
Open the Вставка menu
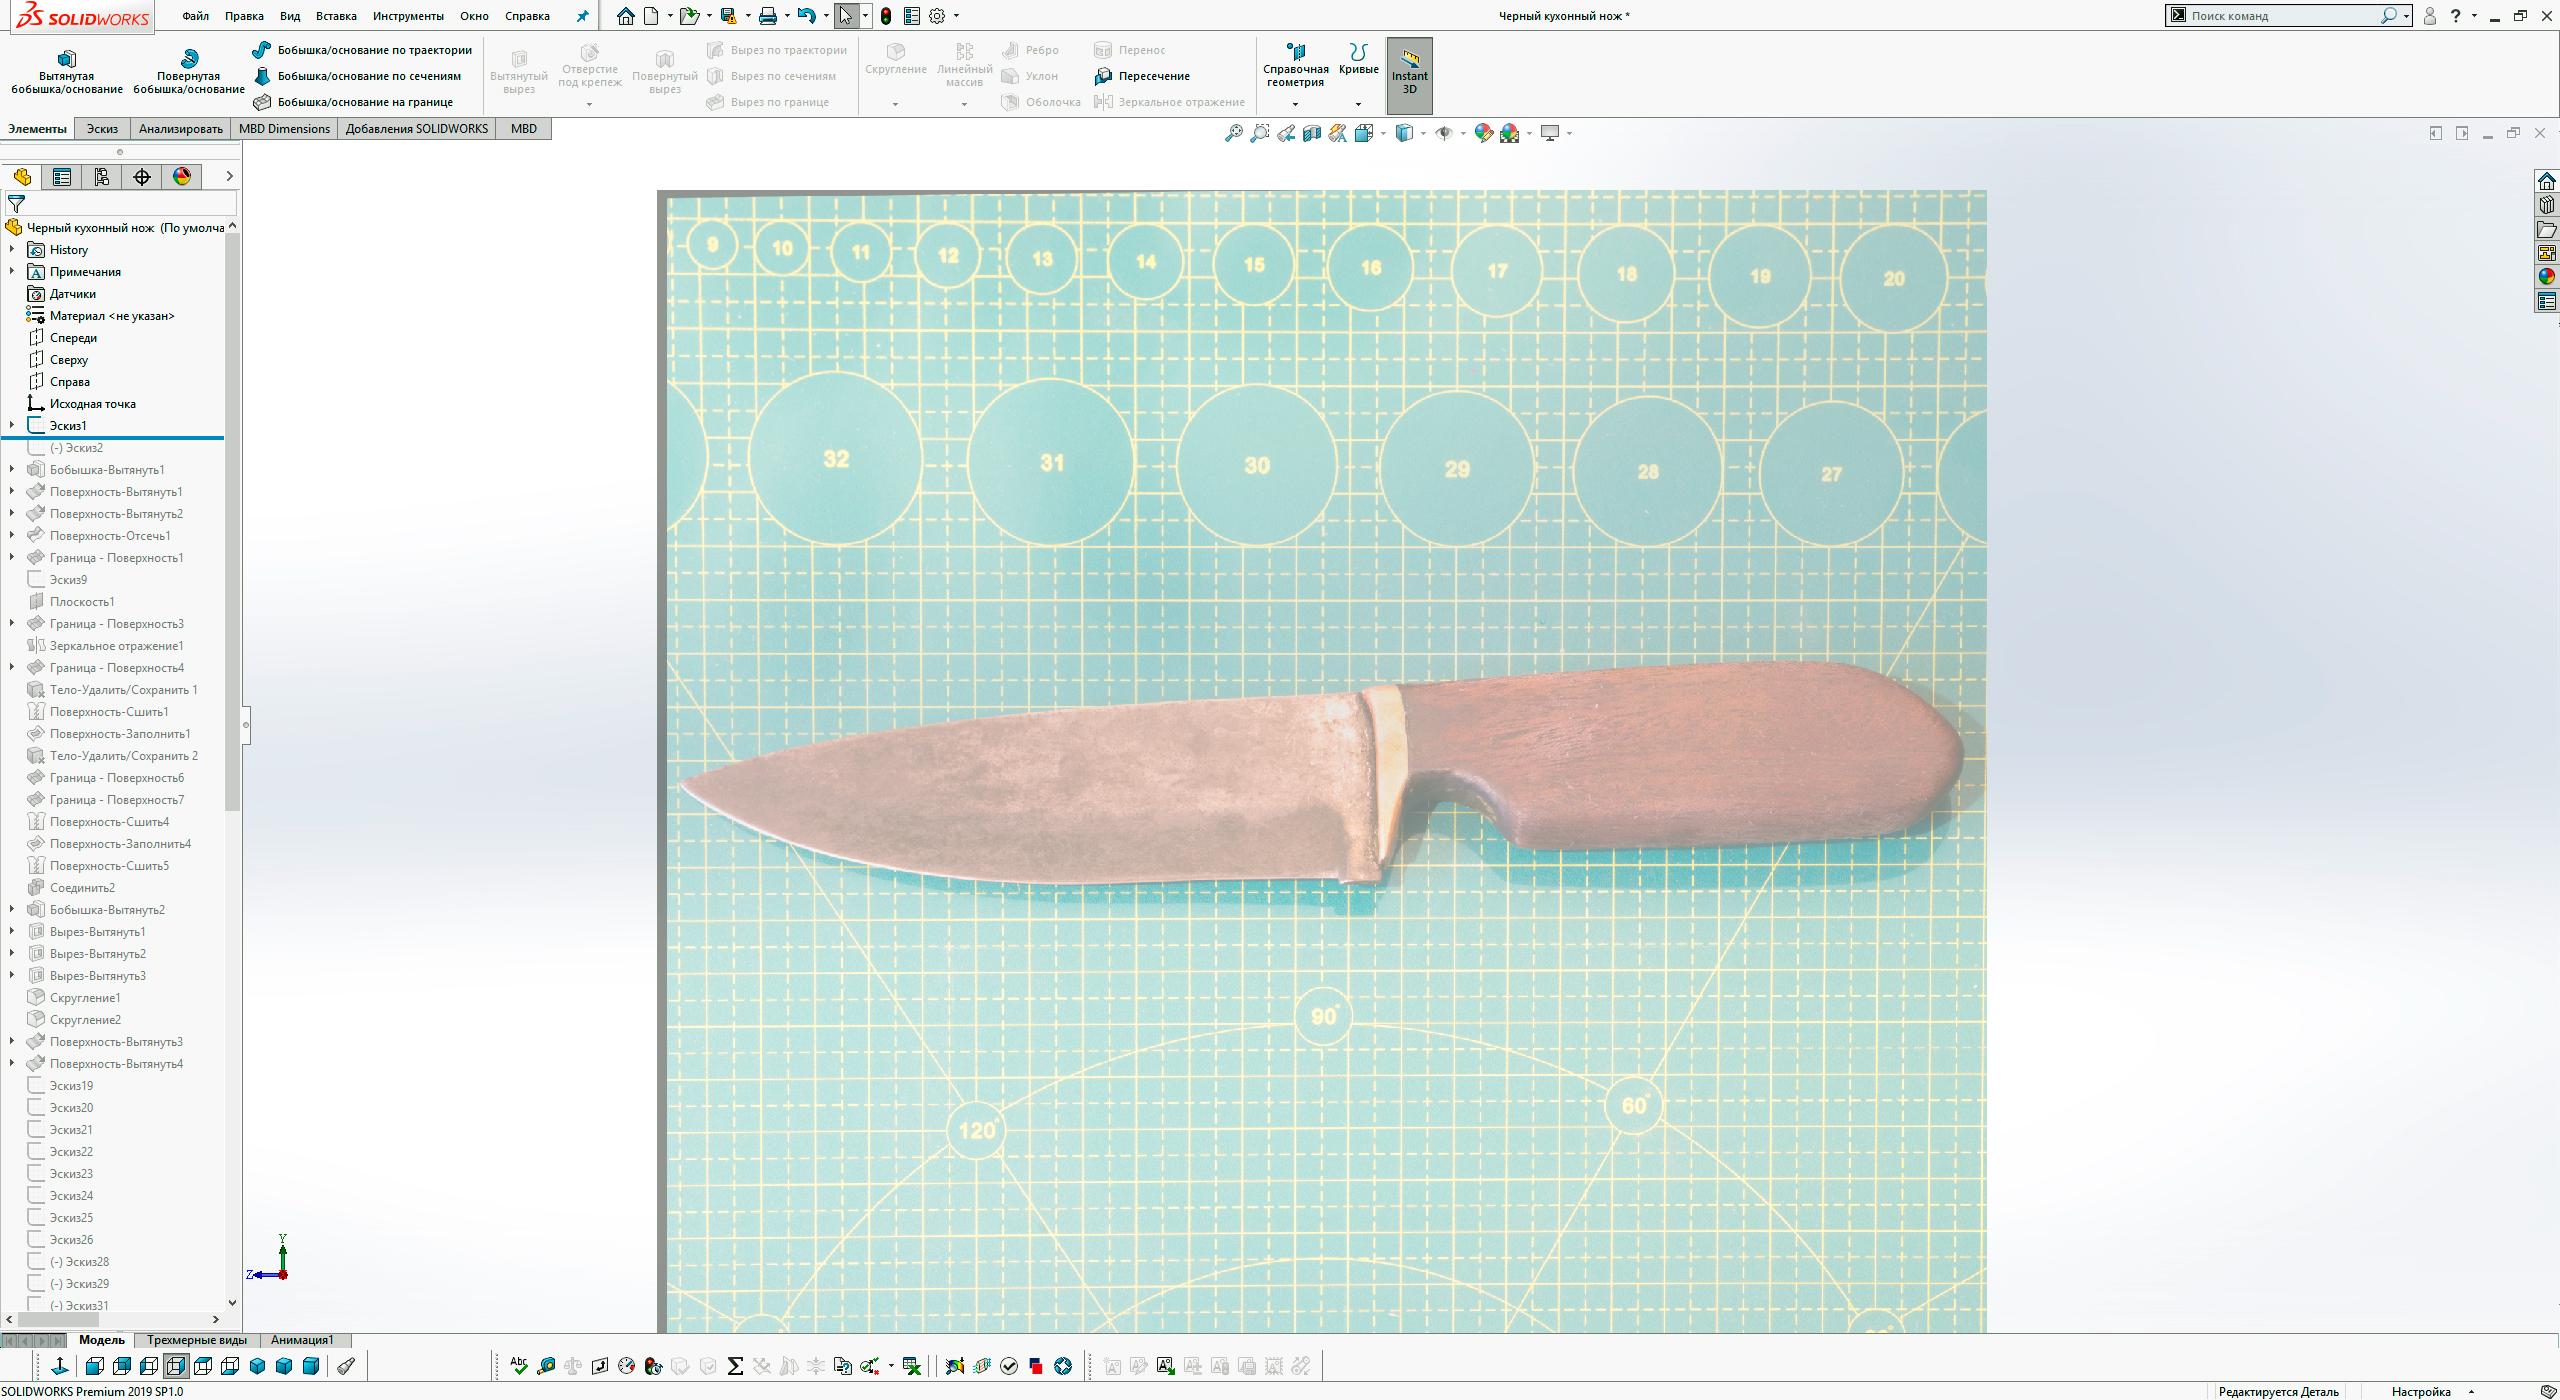pyautogui.click(x=336, y=15)
